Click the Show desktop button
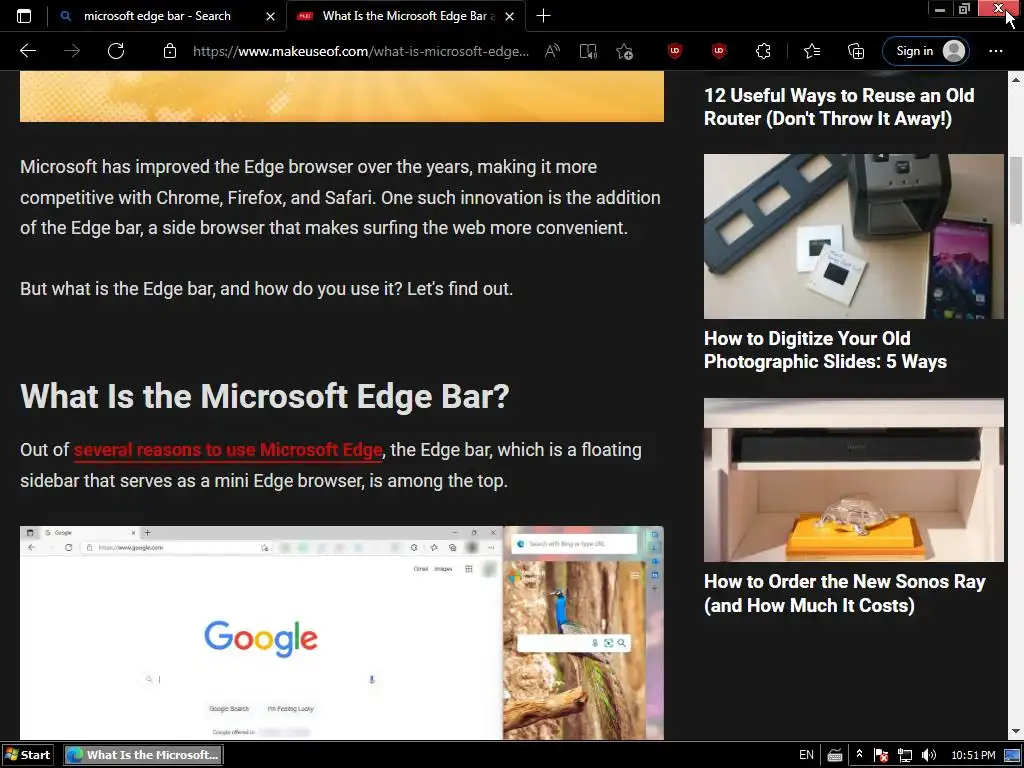 pos(1012,756)
